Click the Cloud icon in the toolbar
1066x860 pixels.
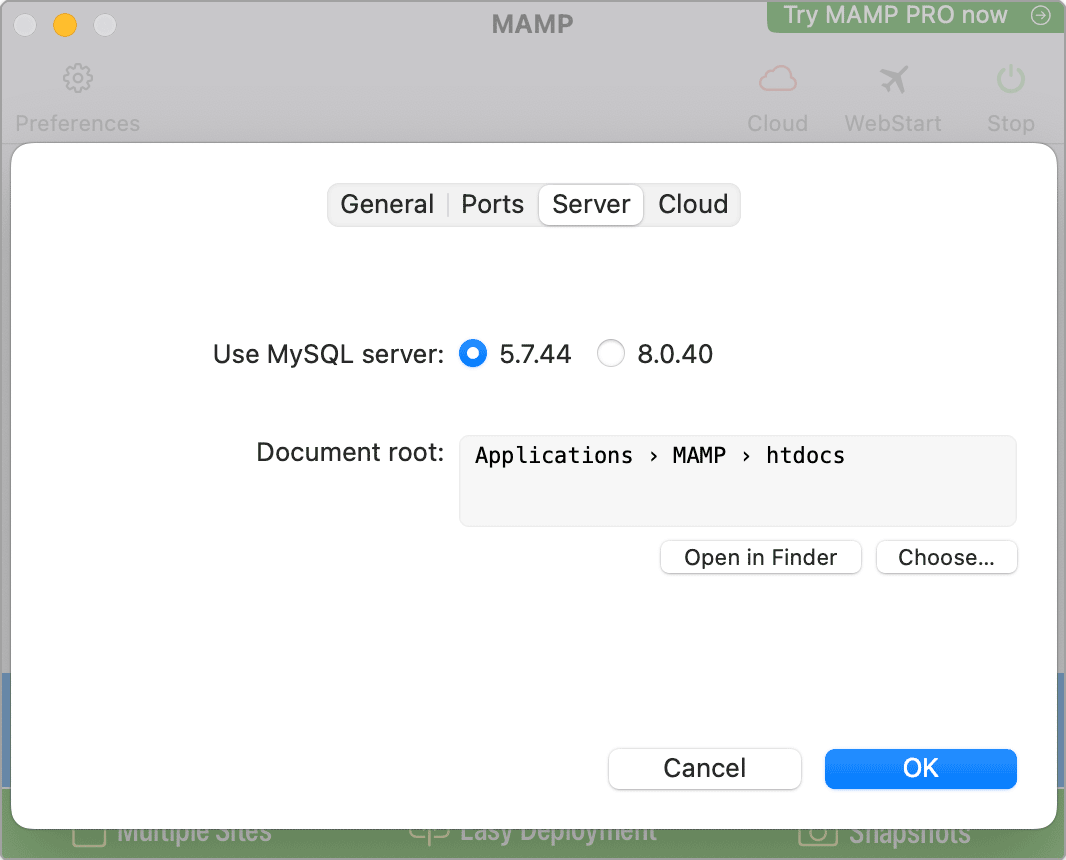pyautogui.click(x=778, y=79)
